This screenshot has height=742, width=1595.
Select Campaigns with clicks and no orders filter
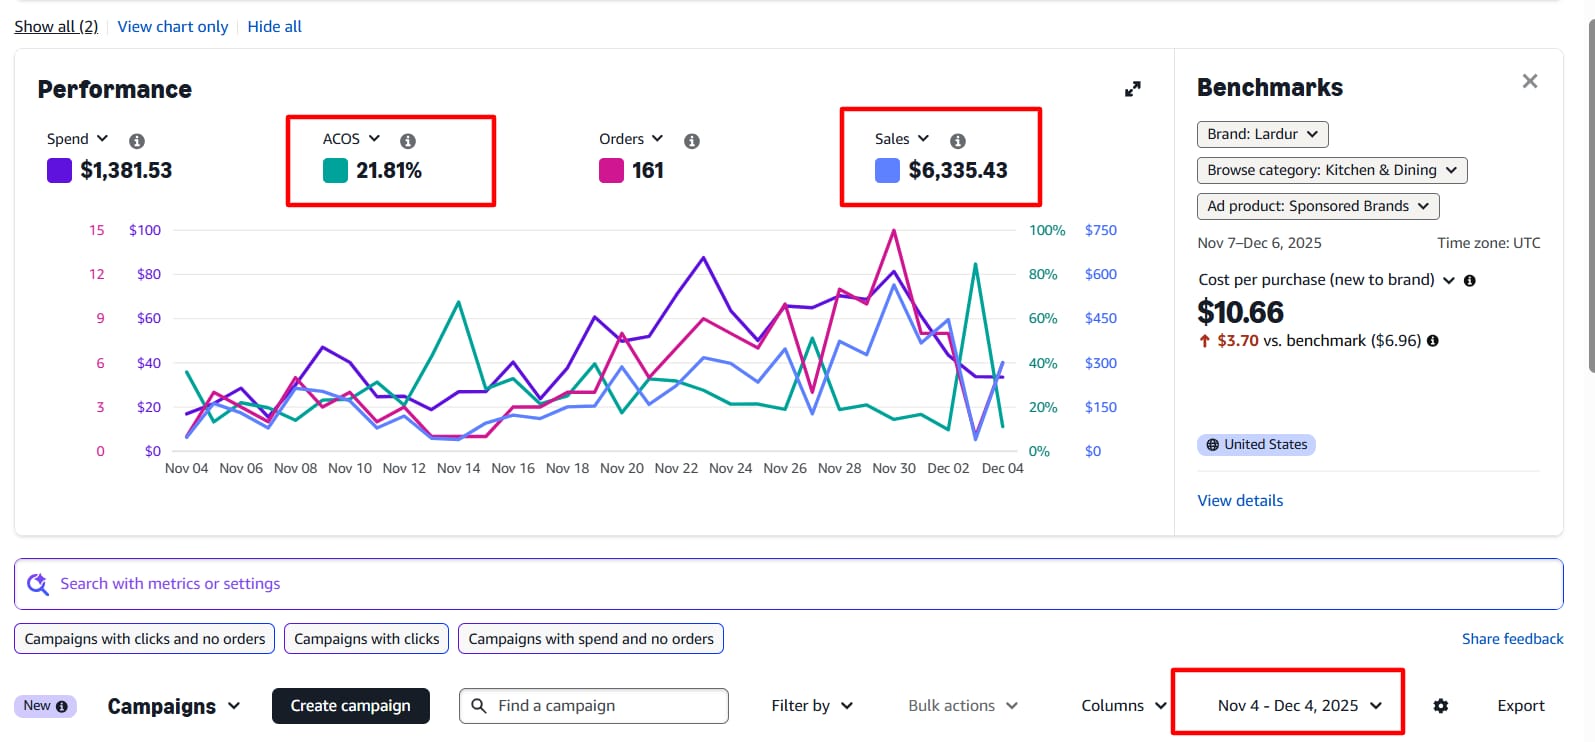tap(145, 639)
